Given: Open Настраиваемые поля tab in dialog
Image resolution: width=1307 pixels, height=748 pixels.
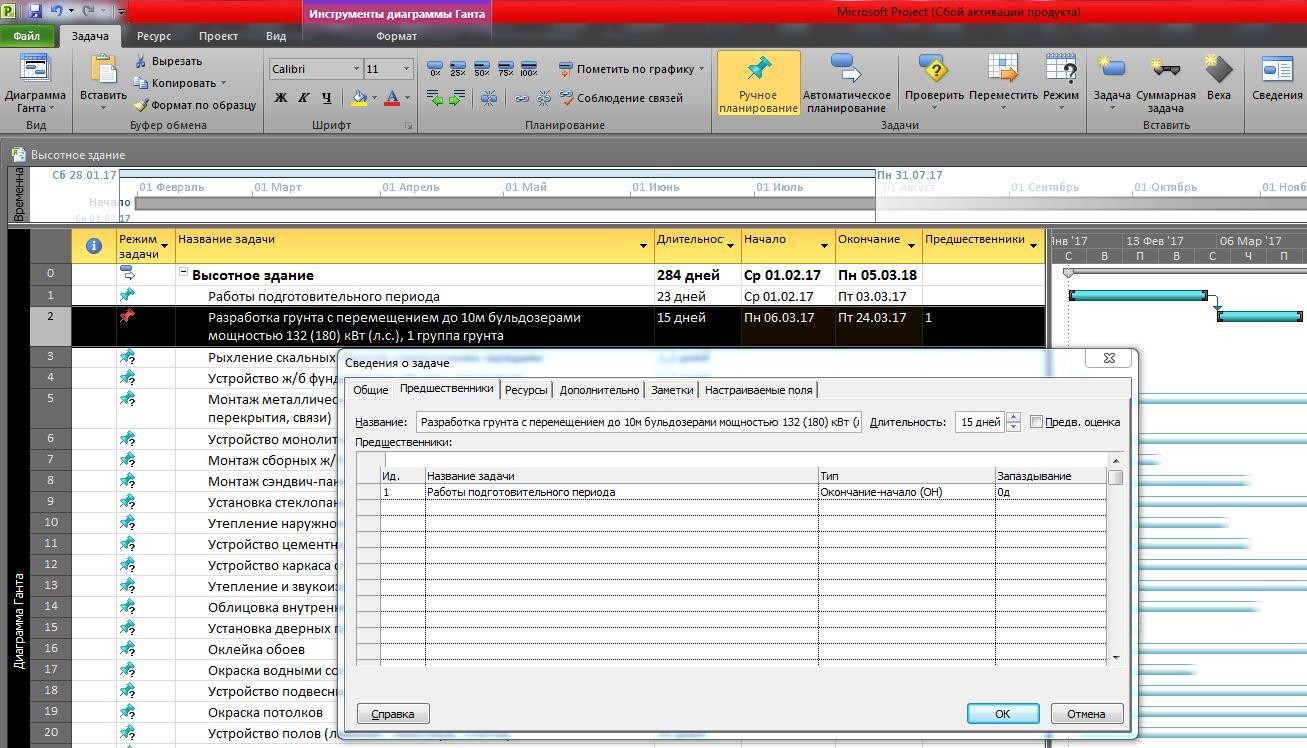Looking at the screenshot, I should 759,390.
